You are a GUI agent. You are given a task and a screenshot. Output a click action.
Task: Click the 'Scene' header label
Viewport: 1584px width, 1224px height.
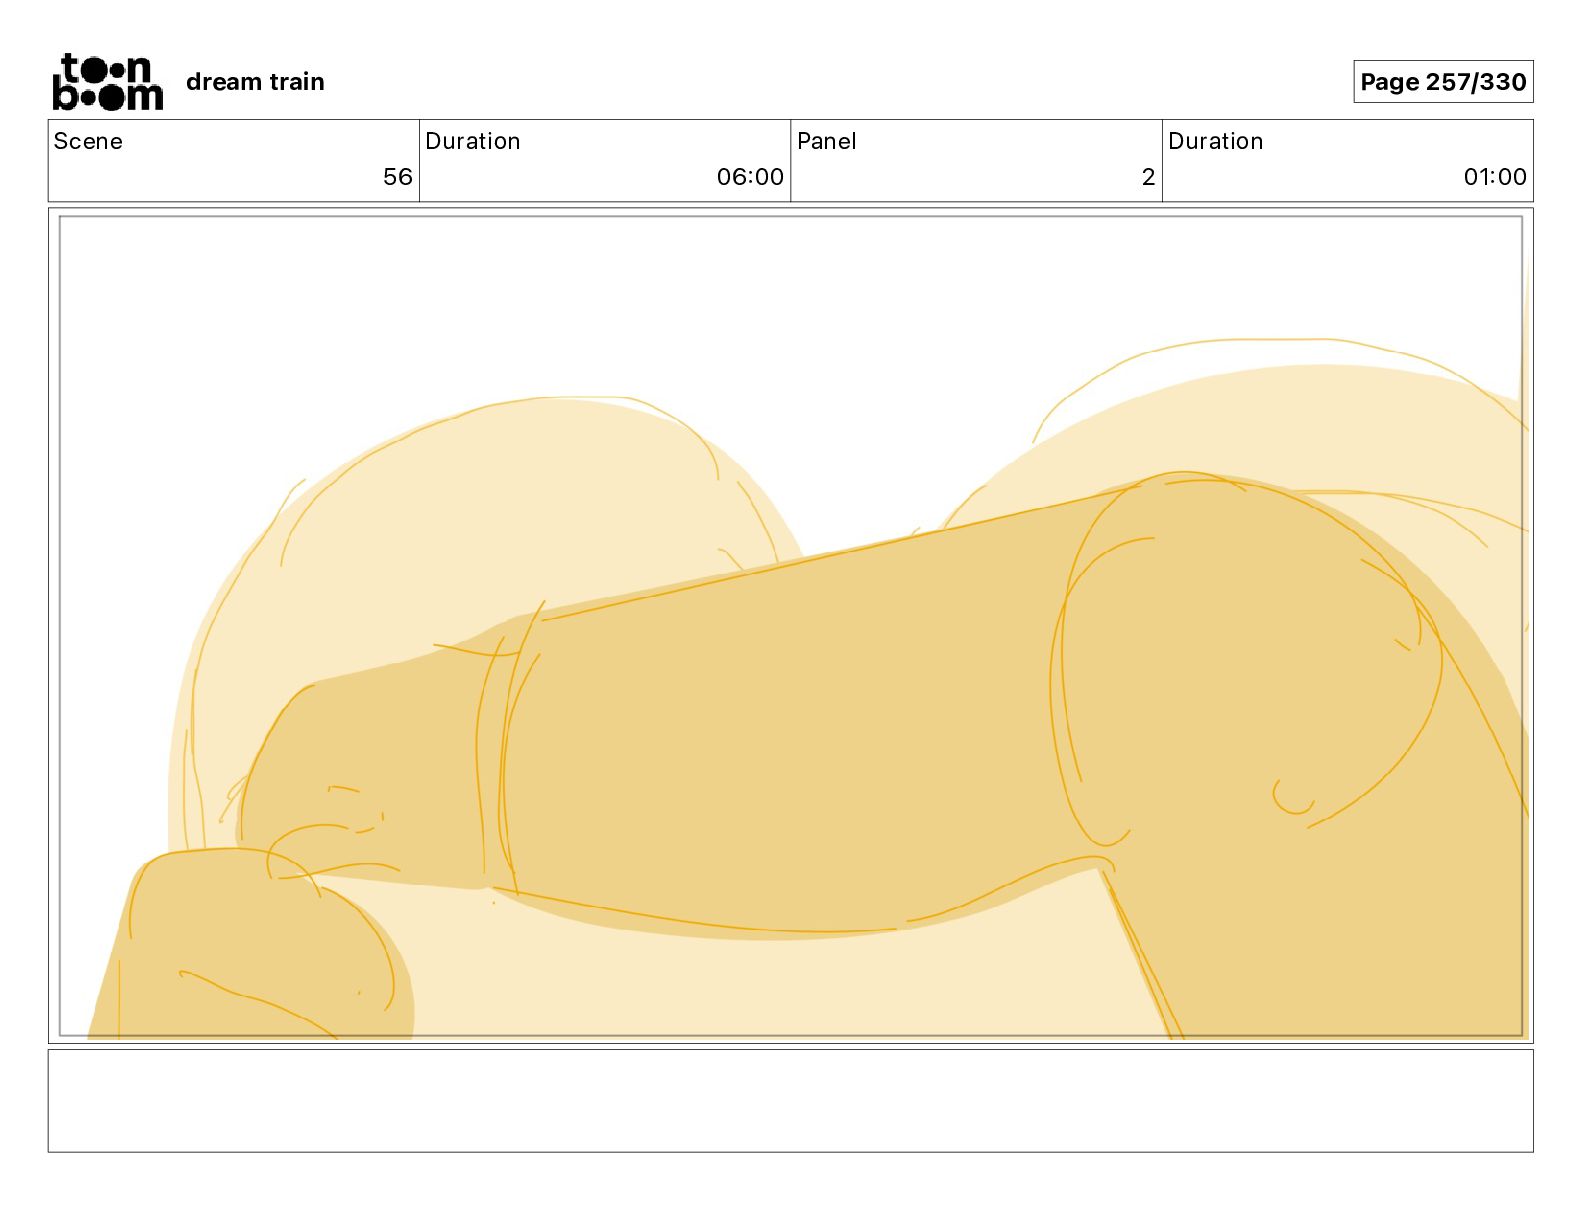[88, 141]
